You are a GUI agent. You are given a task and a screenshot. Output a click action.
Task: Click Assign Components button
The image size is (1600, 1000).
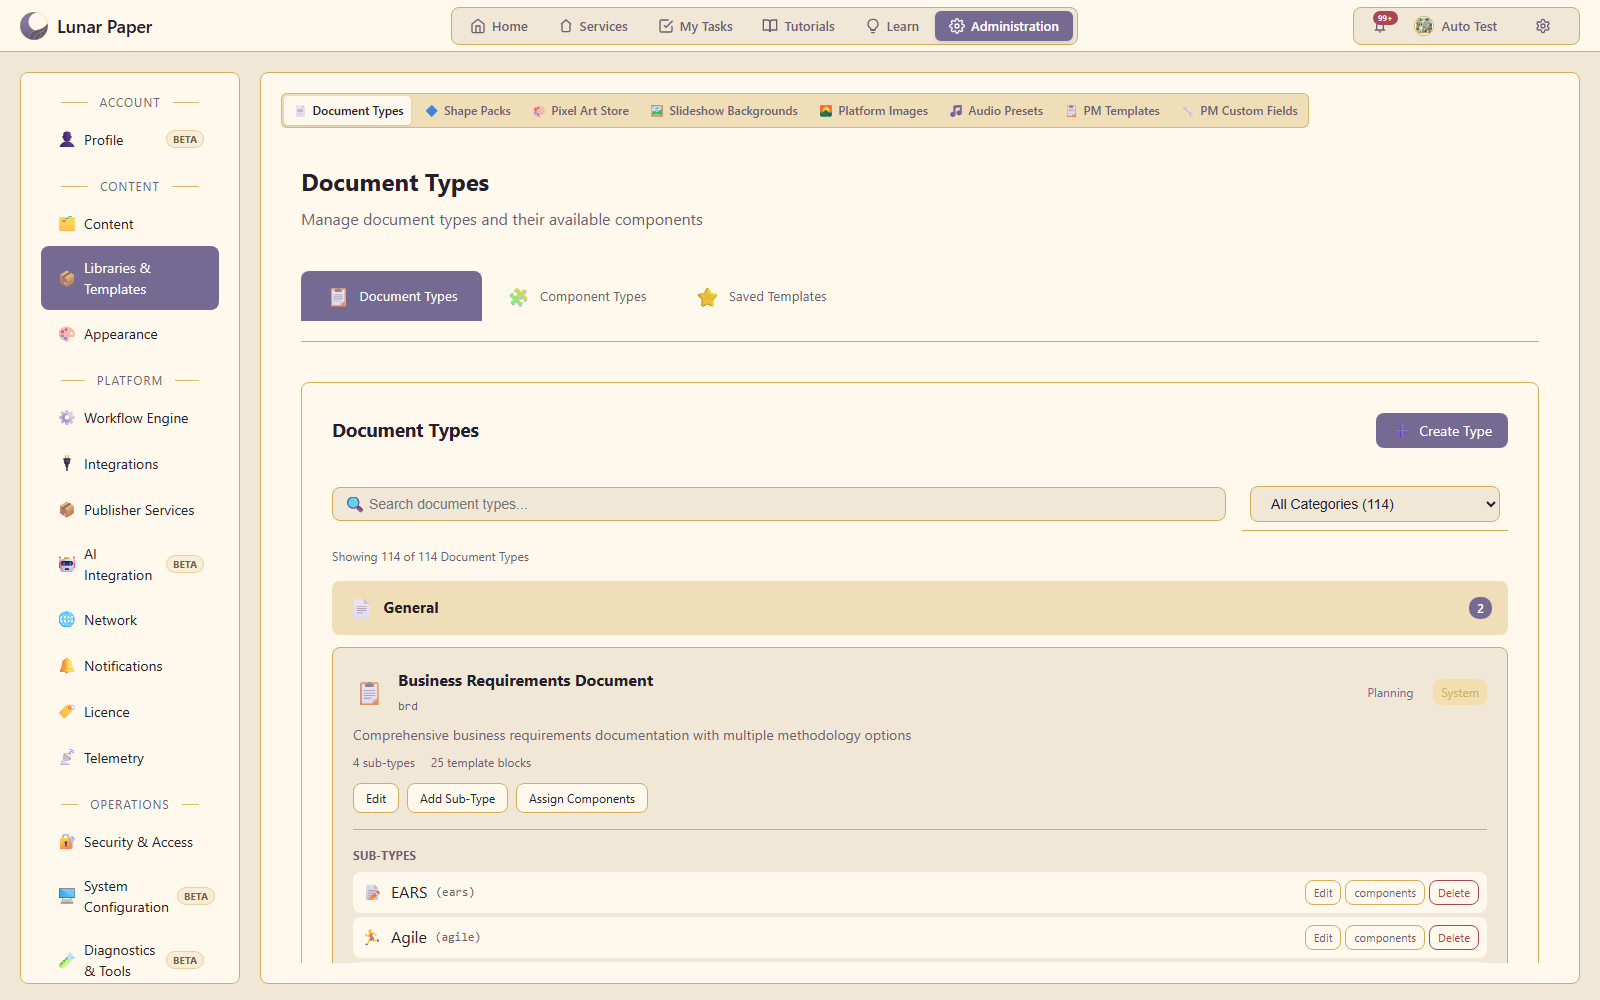tap(581, 799)
